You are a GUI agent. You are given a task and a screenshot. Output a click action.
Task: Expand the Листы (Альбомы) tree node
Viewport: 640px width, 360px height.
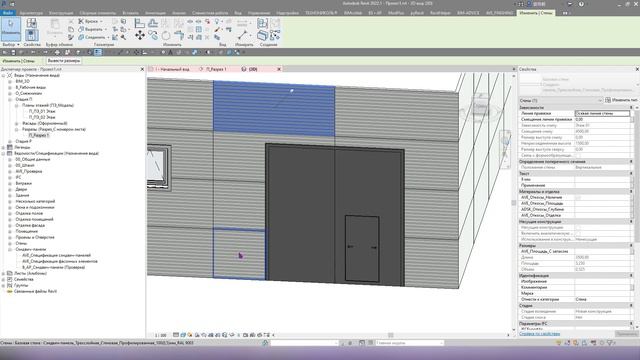tap(3, 273)
